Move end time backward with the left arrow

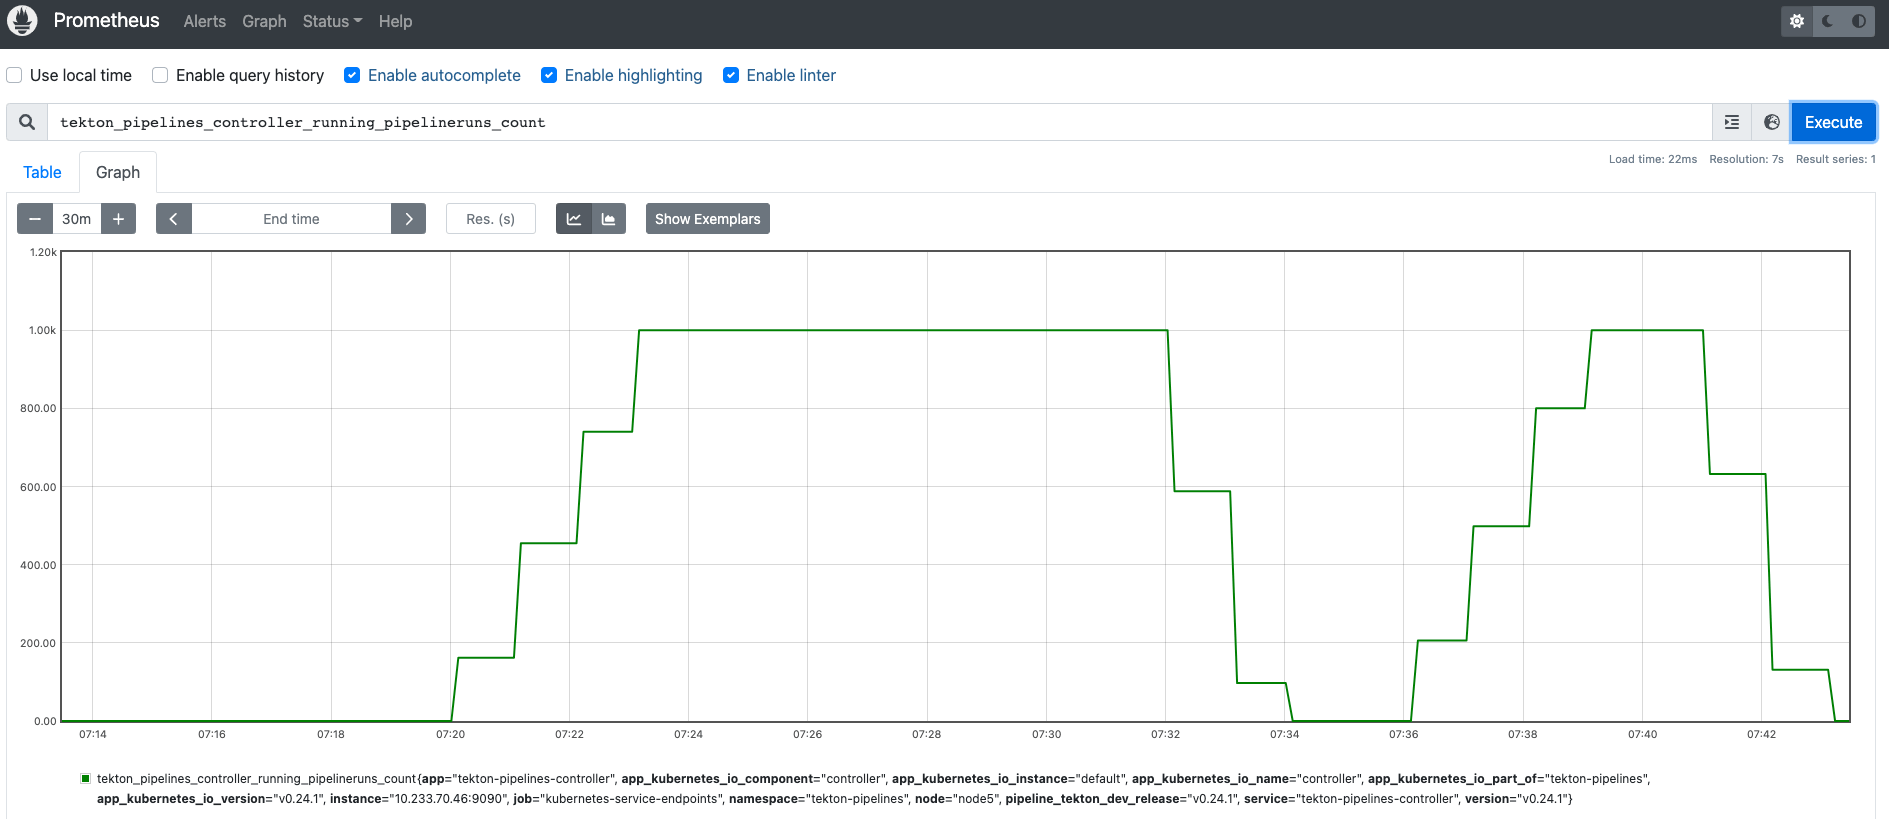(x=173, y=219)
